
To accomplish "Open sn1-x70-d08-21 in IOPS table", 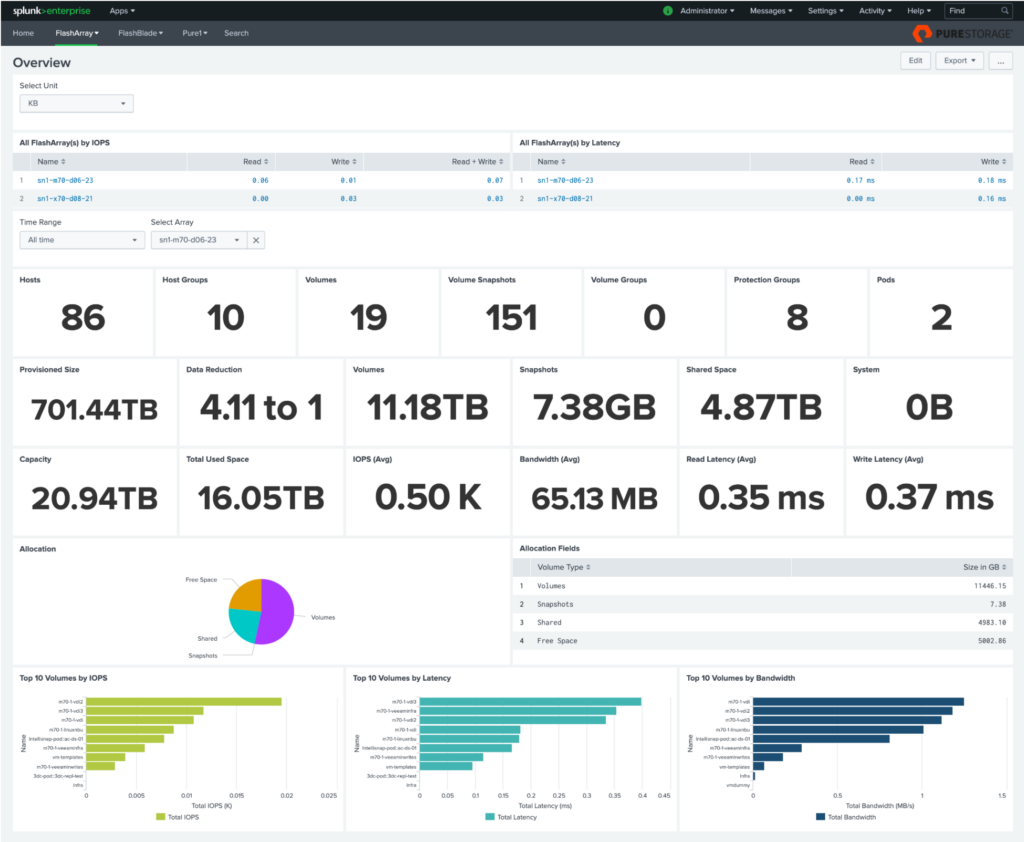I will click(x=65, y=199).
